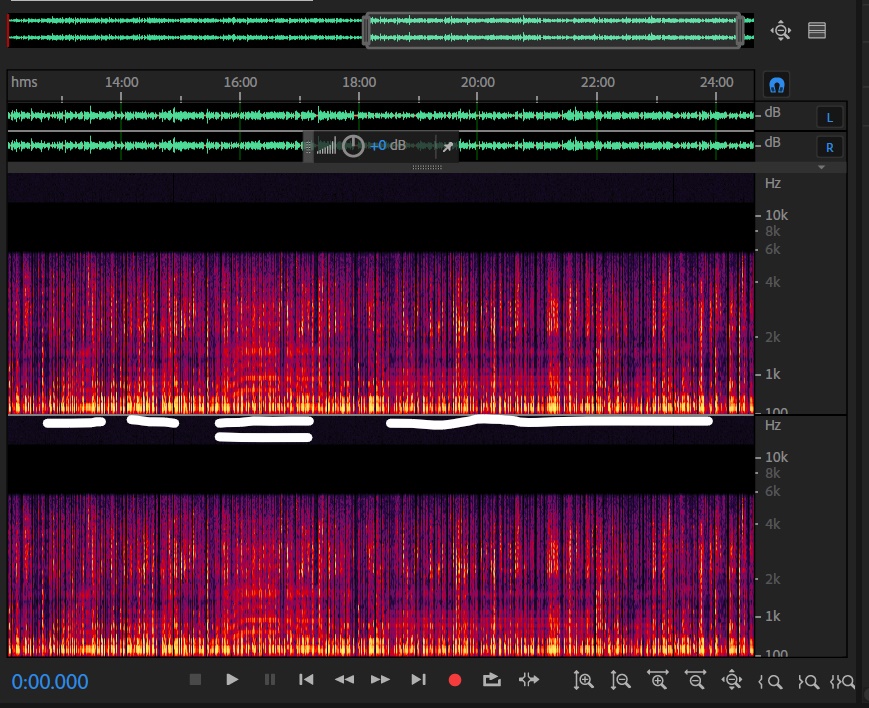The width and height of the screenshot is (869, 708).
Task: Click Zoom In at In Point icon
Action: pyautogui.click(x=770, y=681)
